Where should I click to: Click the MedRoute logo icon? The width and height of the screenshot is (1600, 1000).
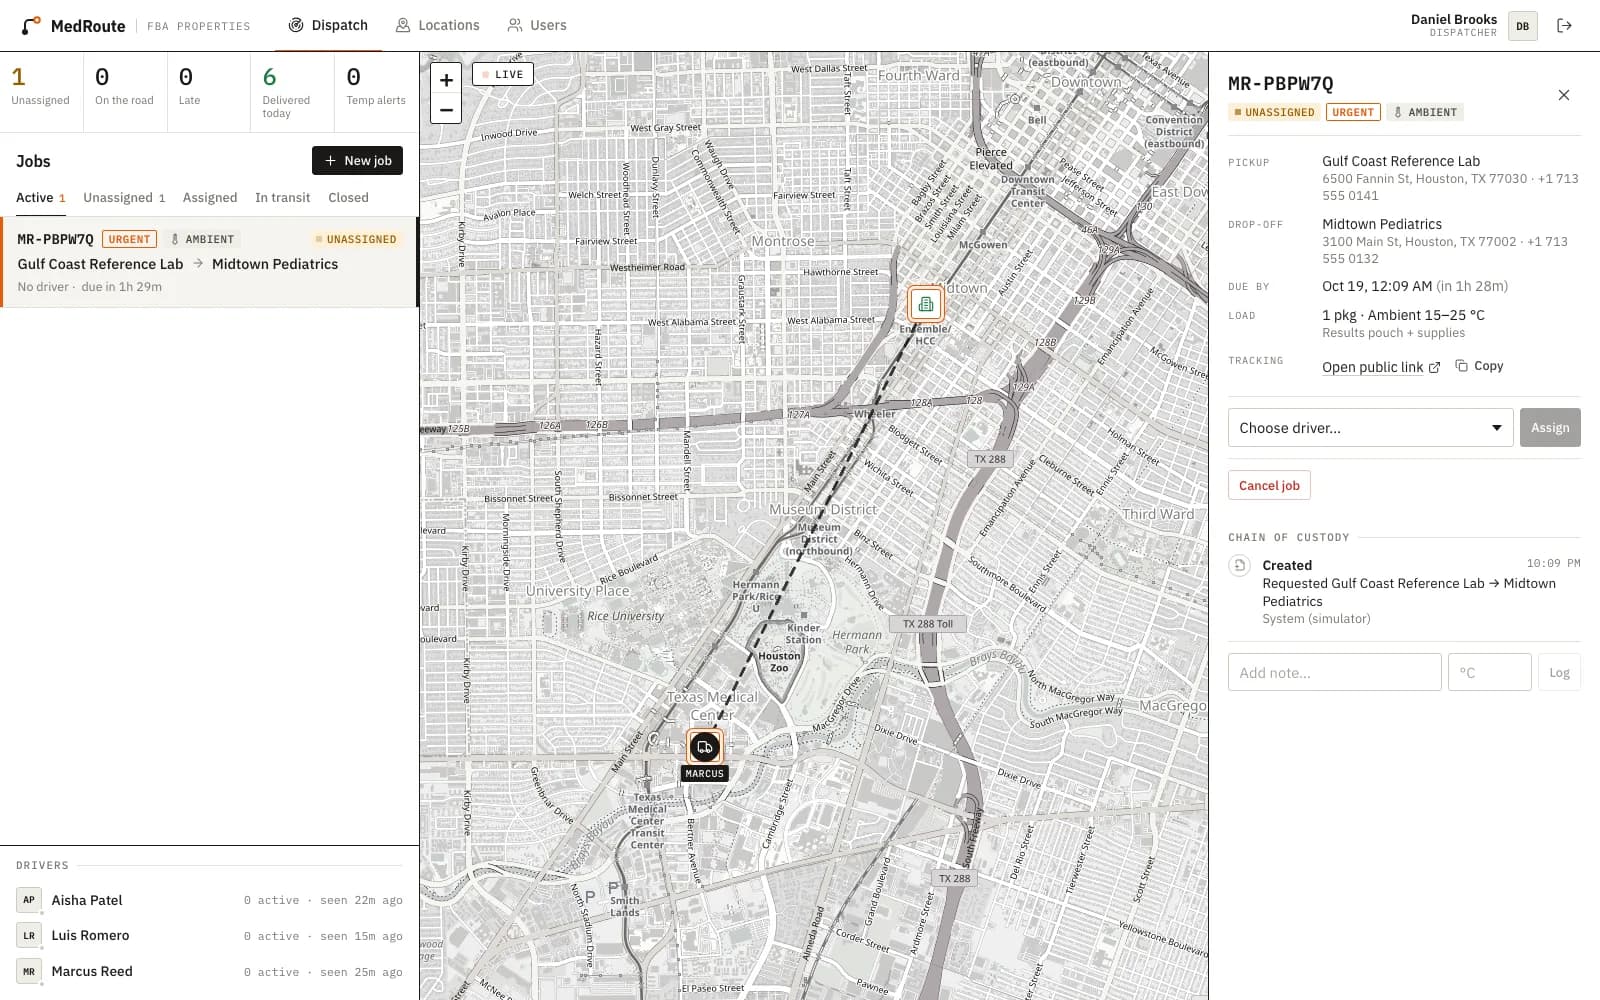pyautogui.click(x=32, y=25)
